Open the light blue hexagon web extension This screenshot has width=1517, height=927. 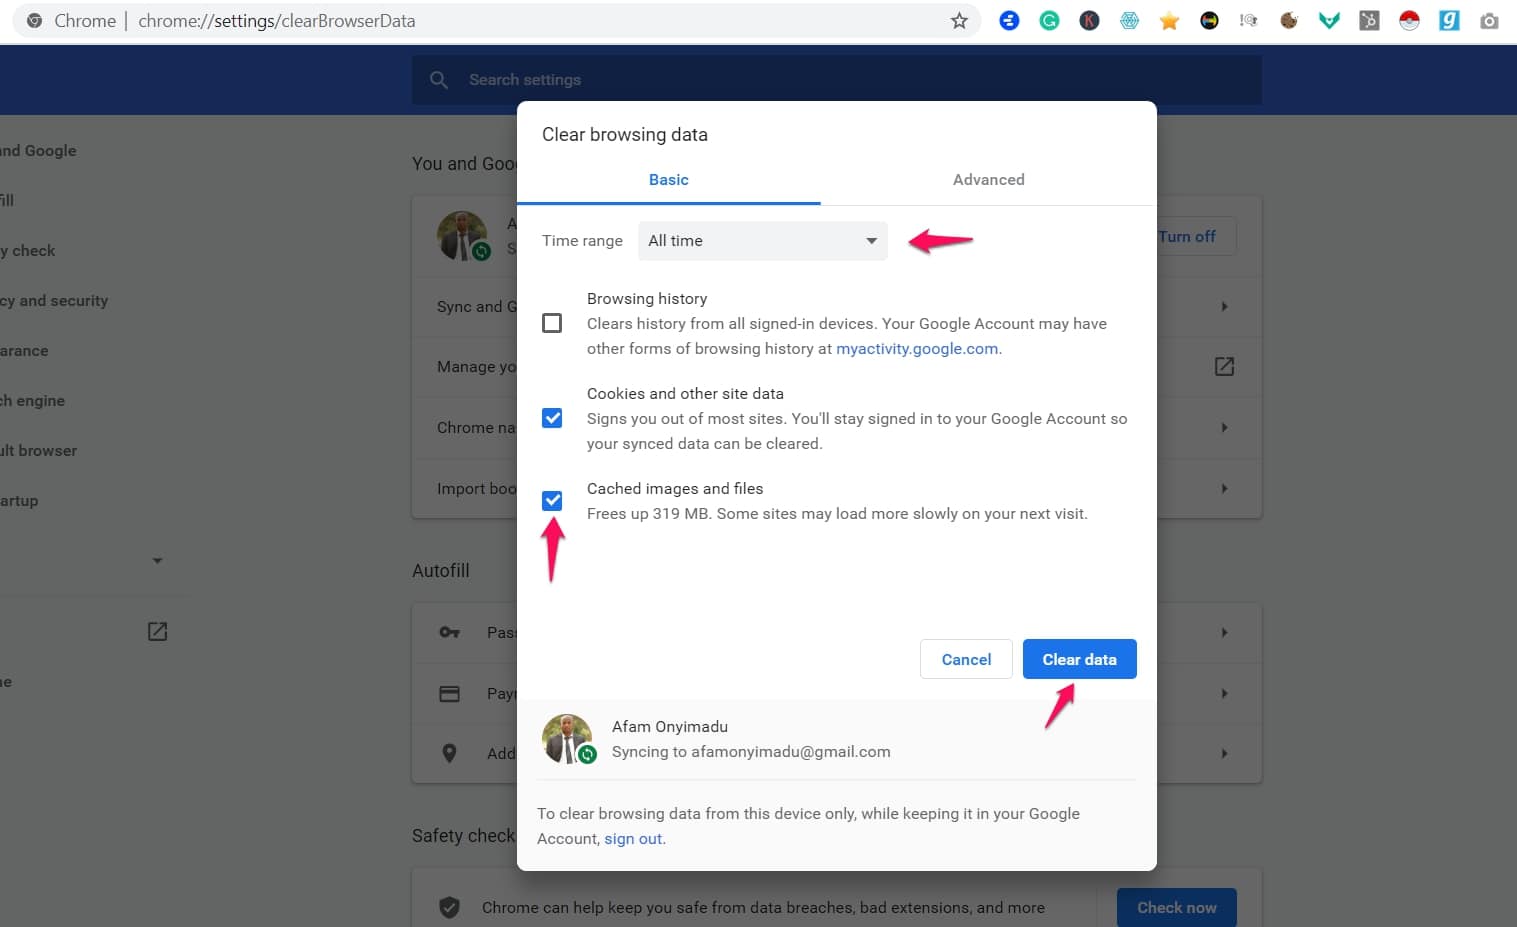[x=1129, y=21]
